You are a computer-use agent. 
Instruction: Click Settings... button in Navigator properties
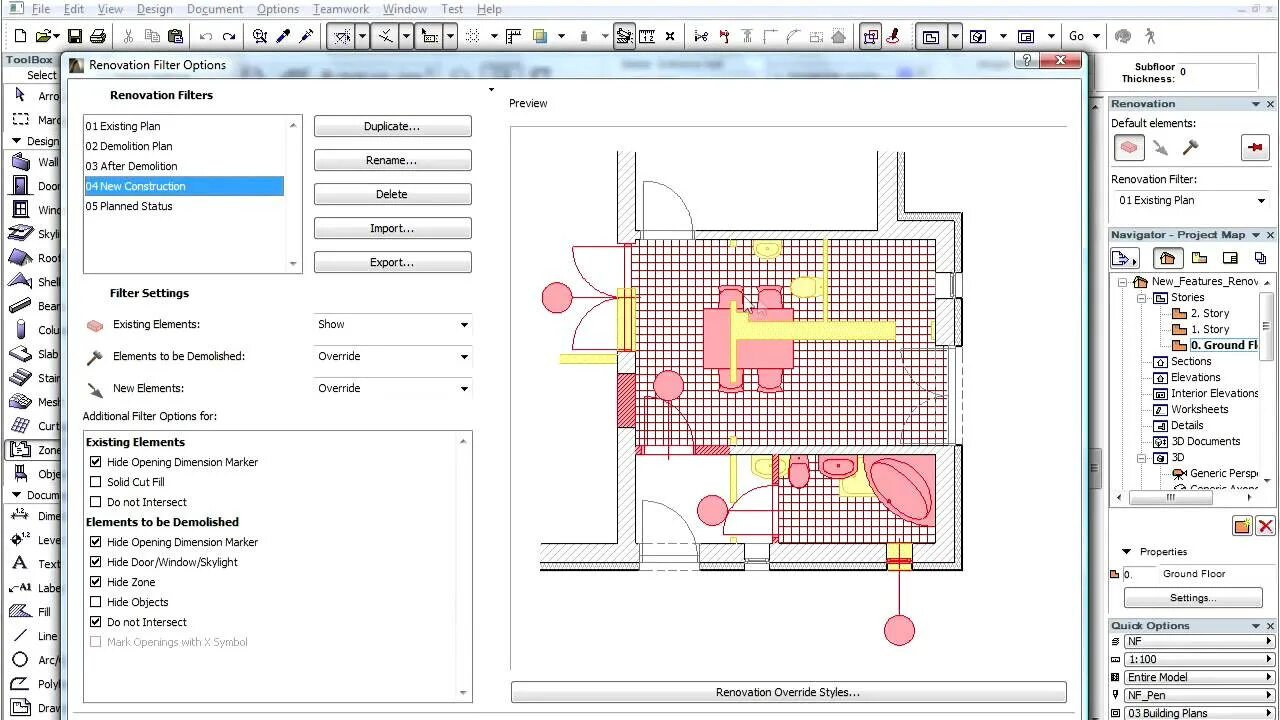pos(1192,598)
